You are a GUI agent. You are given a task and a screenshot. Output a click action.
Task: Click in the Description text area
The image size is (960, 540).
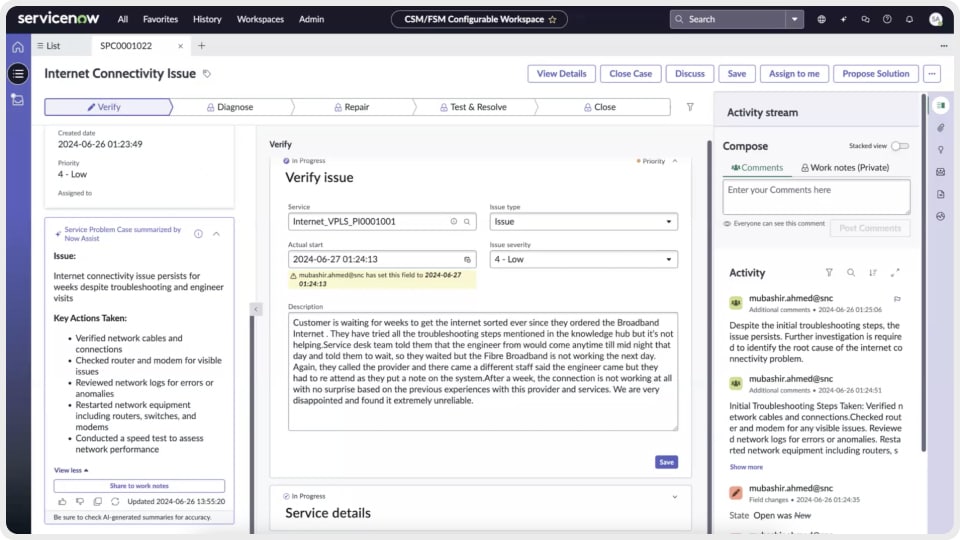pos(482,372)
